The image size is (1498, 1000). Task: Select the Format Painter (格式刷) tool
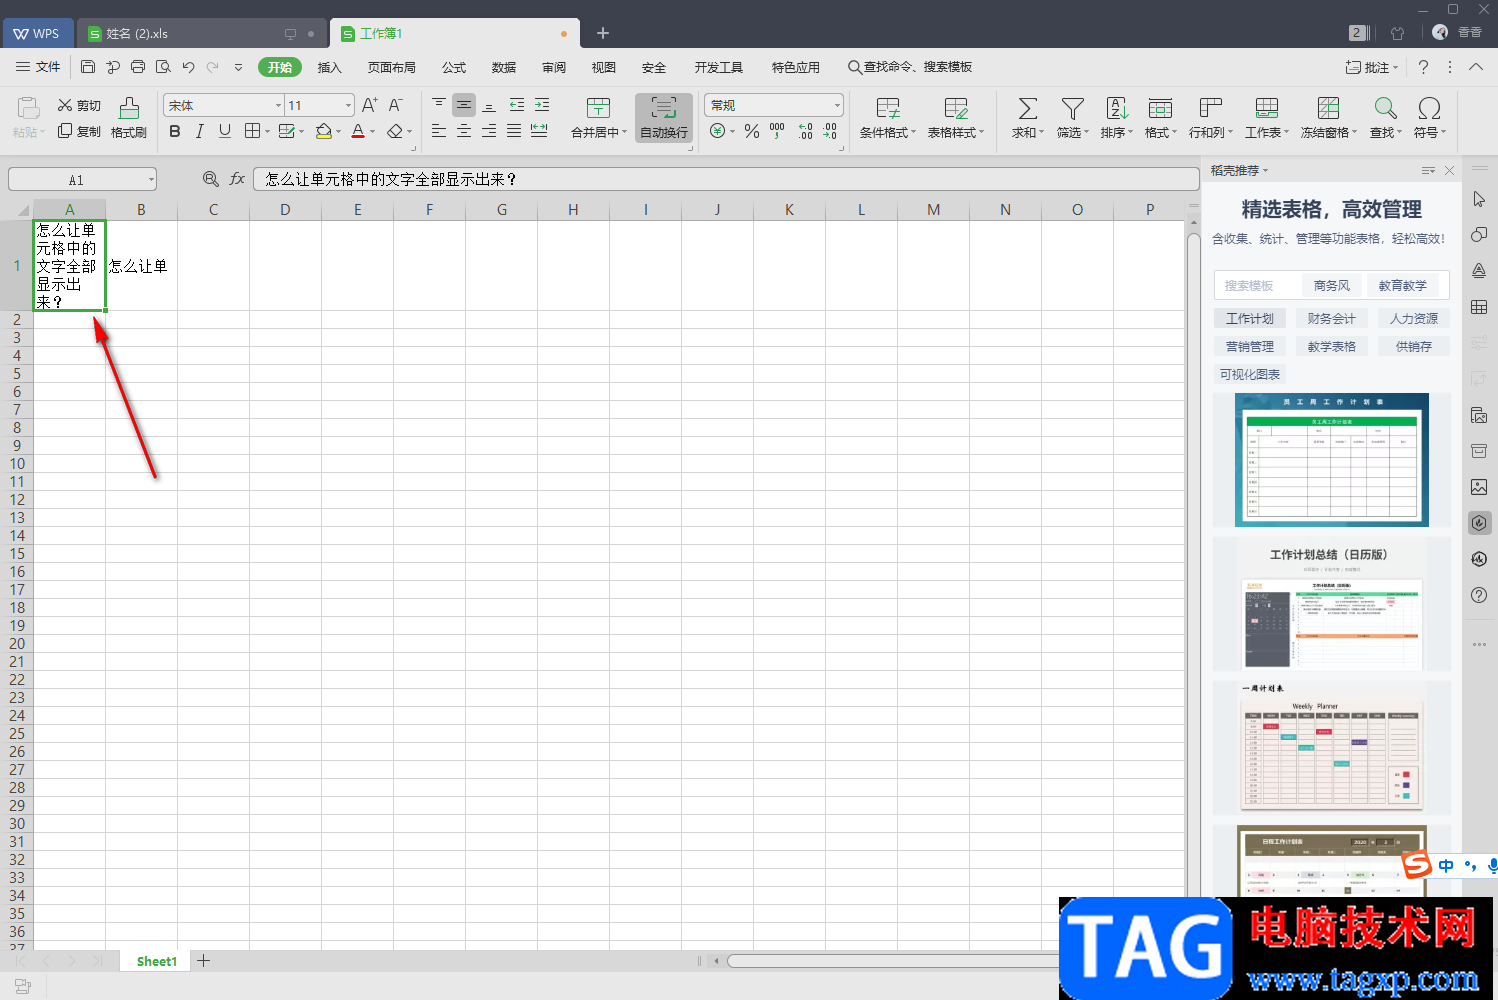(129, 118)
